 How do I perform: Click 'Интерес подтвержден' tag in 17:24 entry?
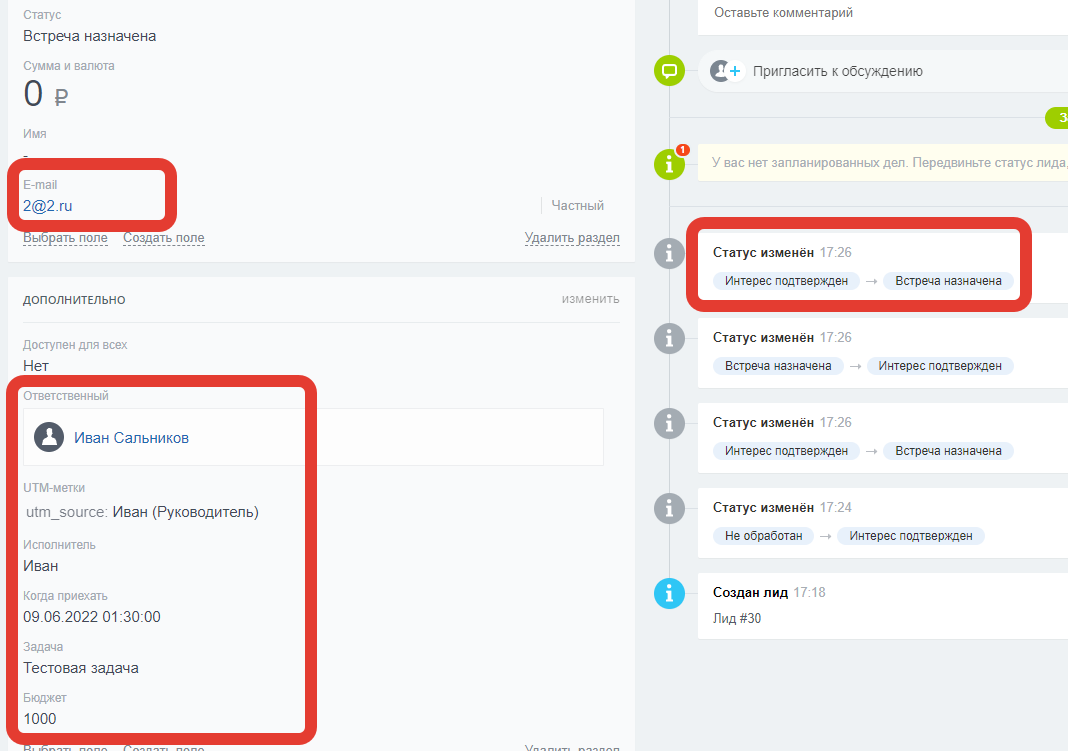(x=911, y=536)
